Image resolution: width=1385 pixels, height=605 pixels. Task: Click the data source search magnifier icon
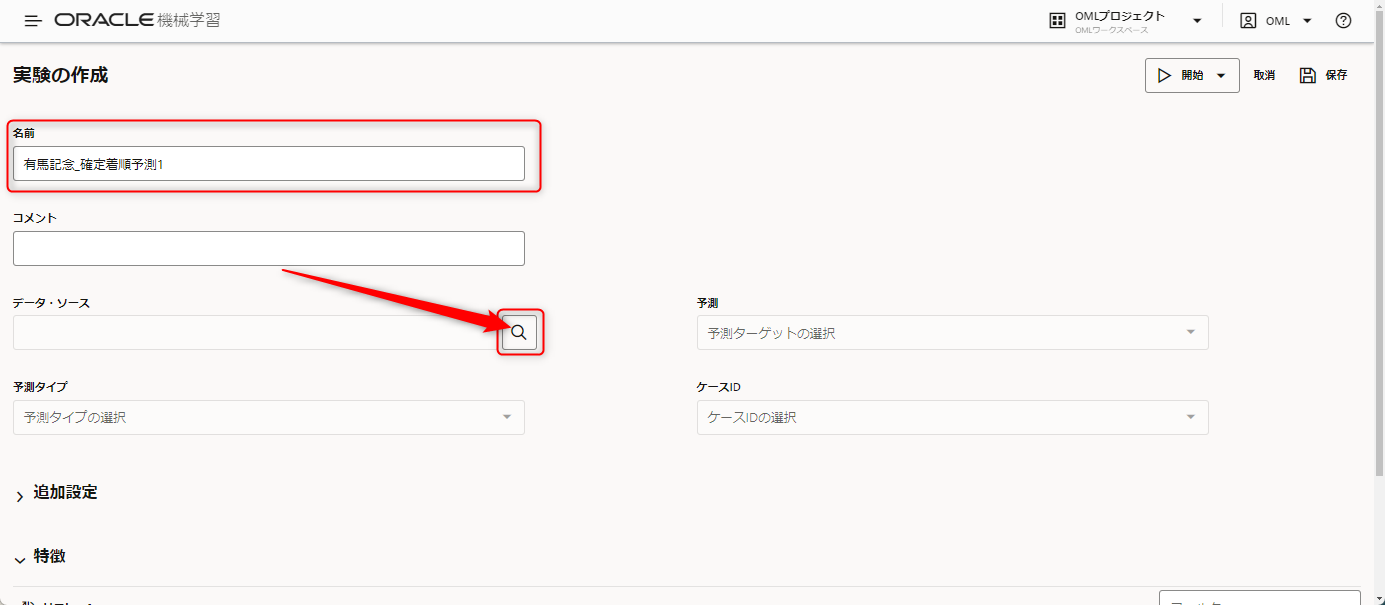(x=519, y=333)
